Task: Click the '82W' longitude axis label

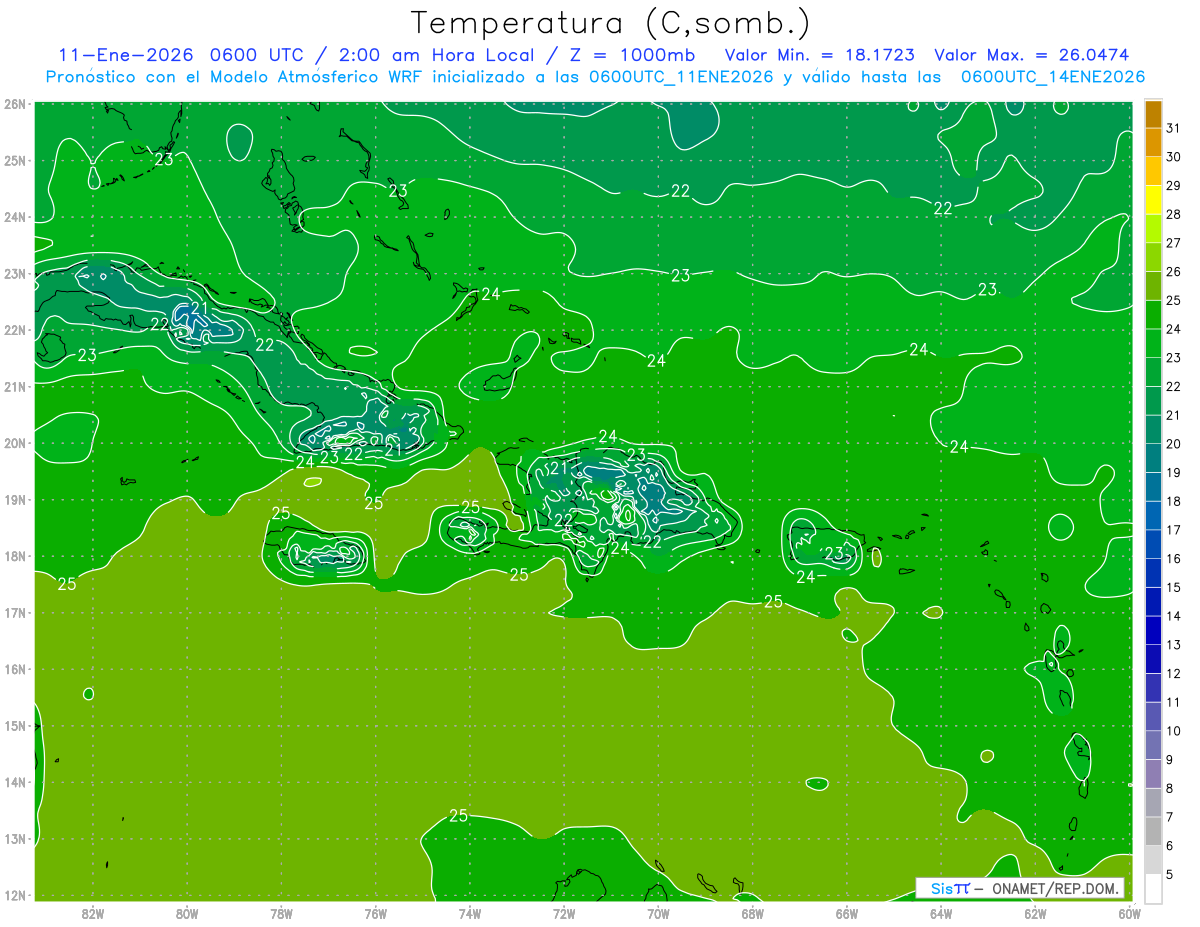Action: coord(92,913)
